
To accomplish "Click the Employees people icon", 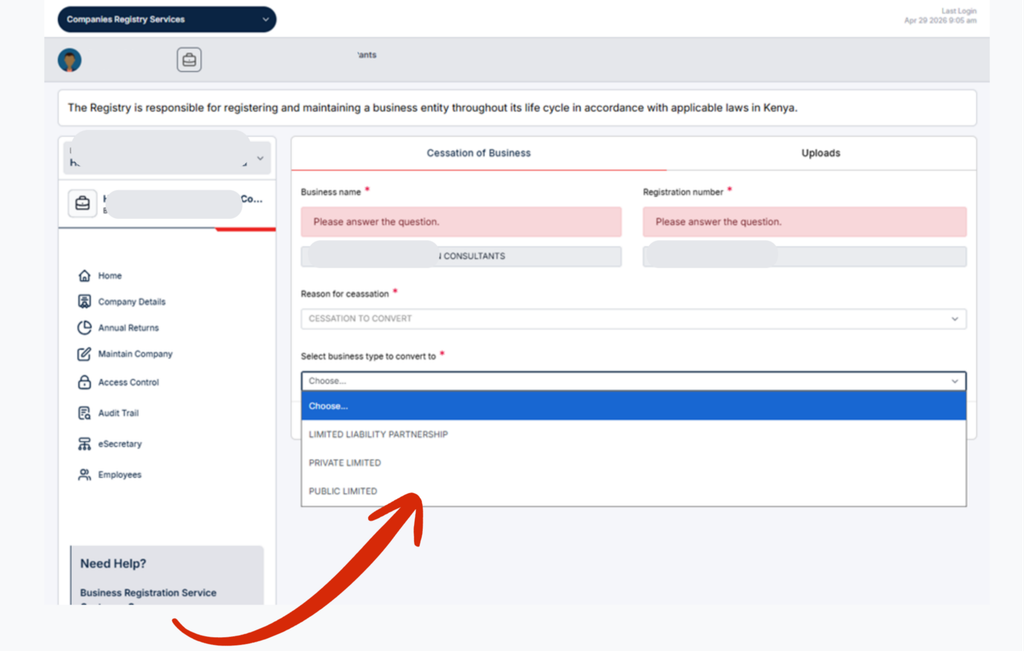I will pyautogui.click(x=84, y=475).
